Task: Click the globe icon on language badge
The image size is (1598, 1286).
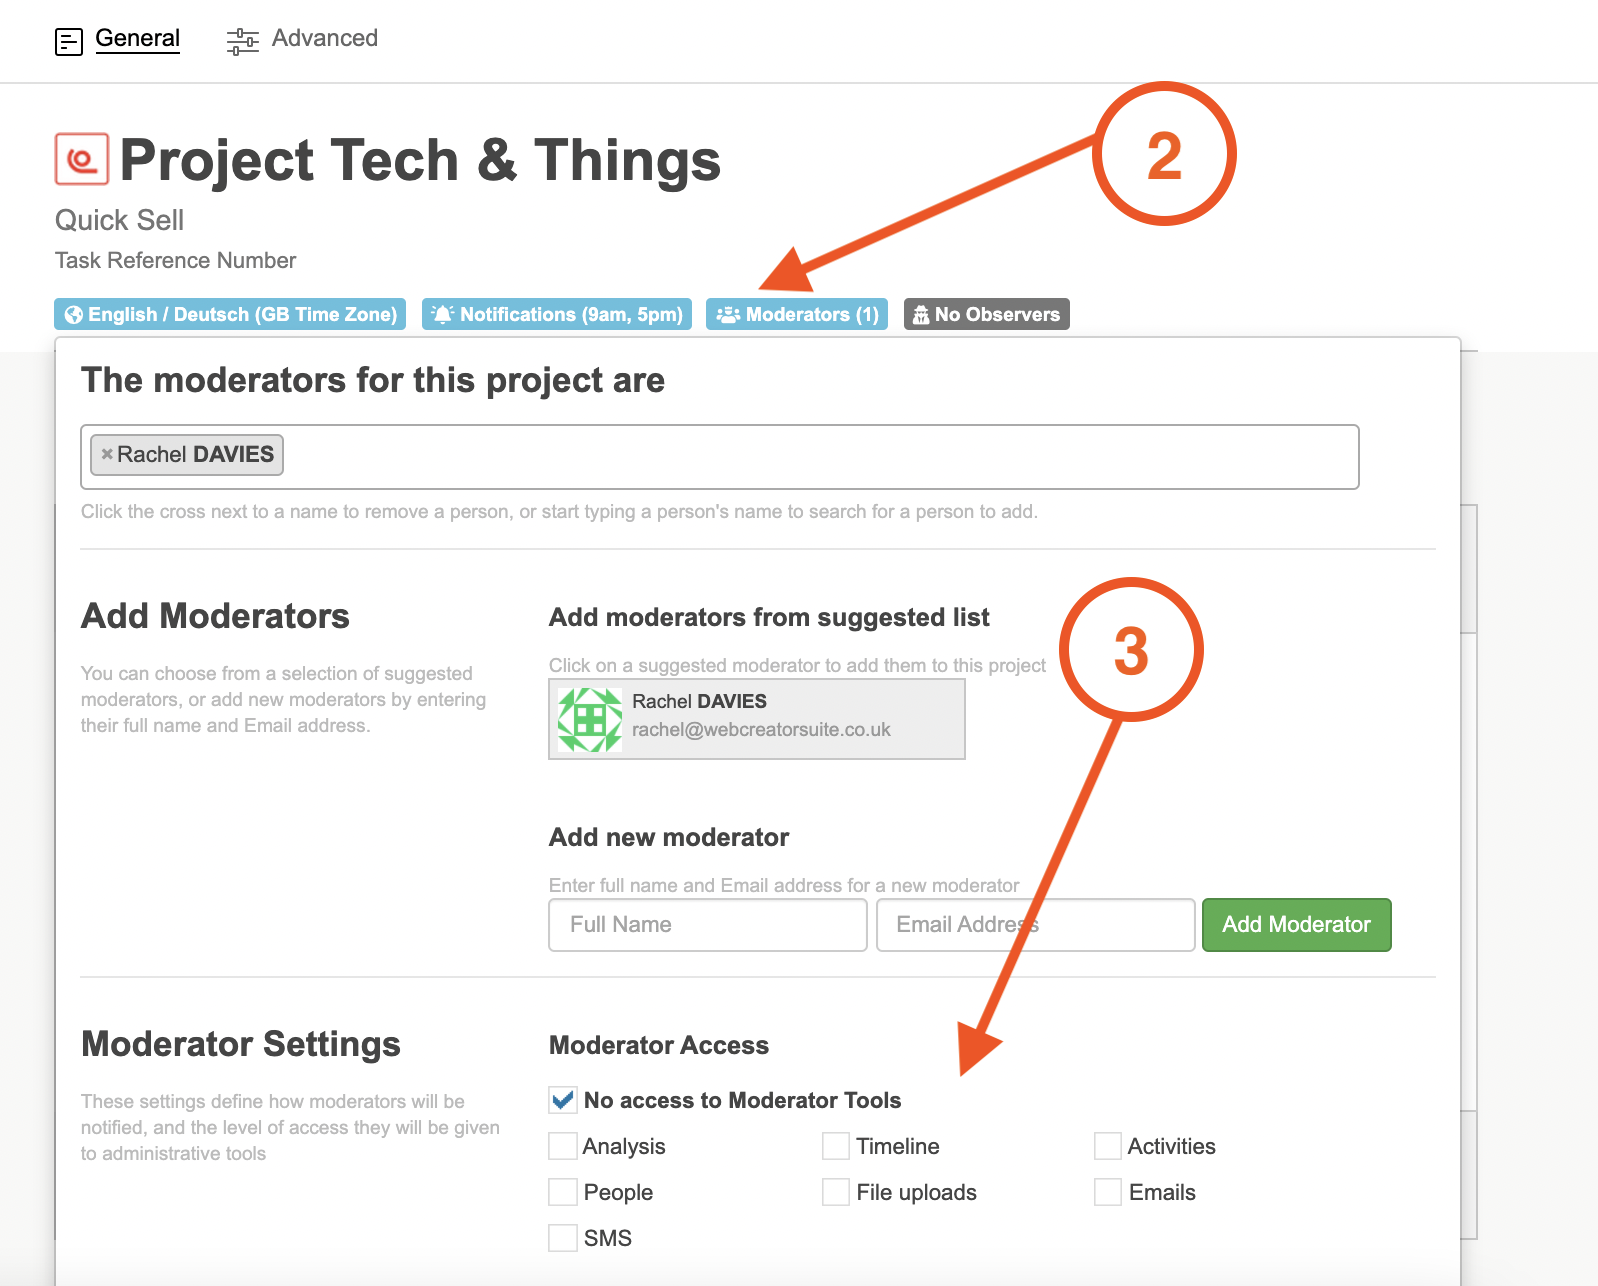Action: pos(74,315)
